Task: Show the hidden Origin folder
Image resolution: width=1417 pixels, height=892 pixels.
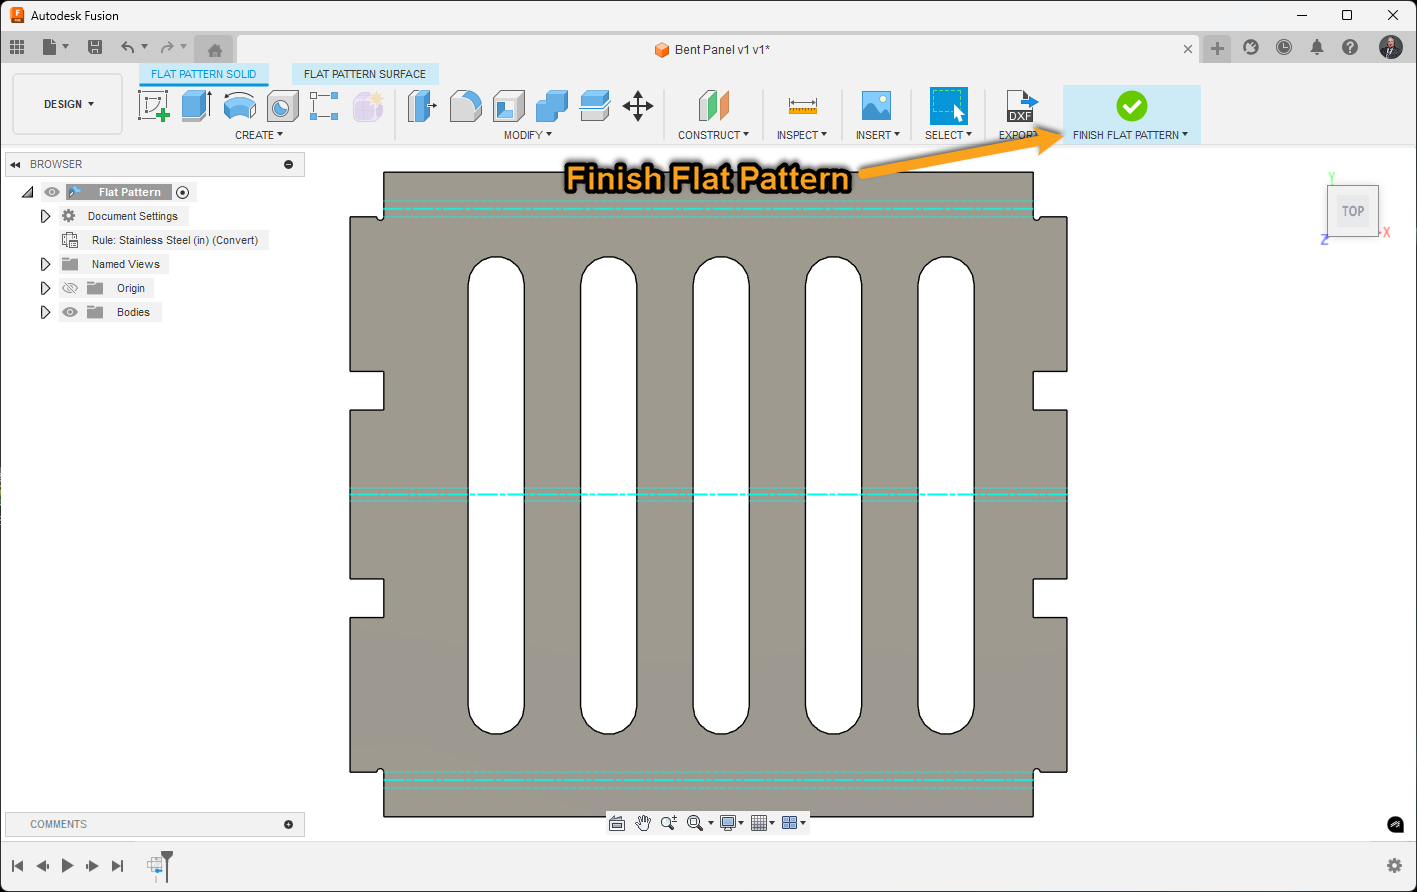Action: (69, 288)
